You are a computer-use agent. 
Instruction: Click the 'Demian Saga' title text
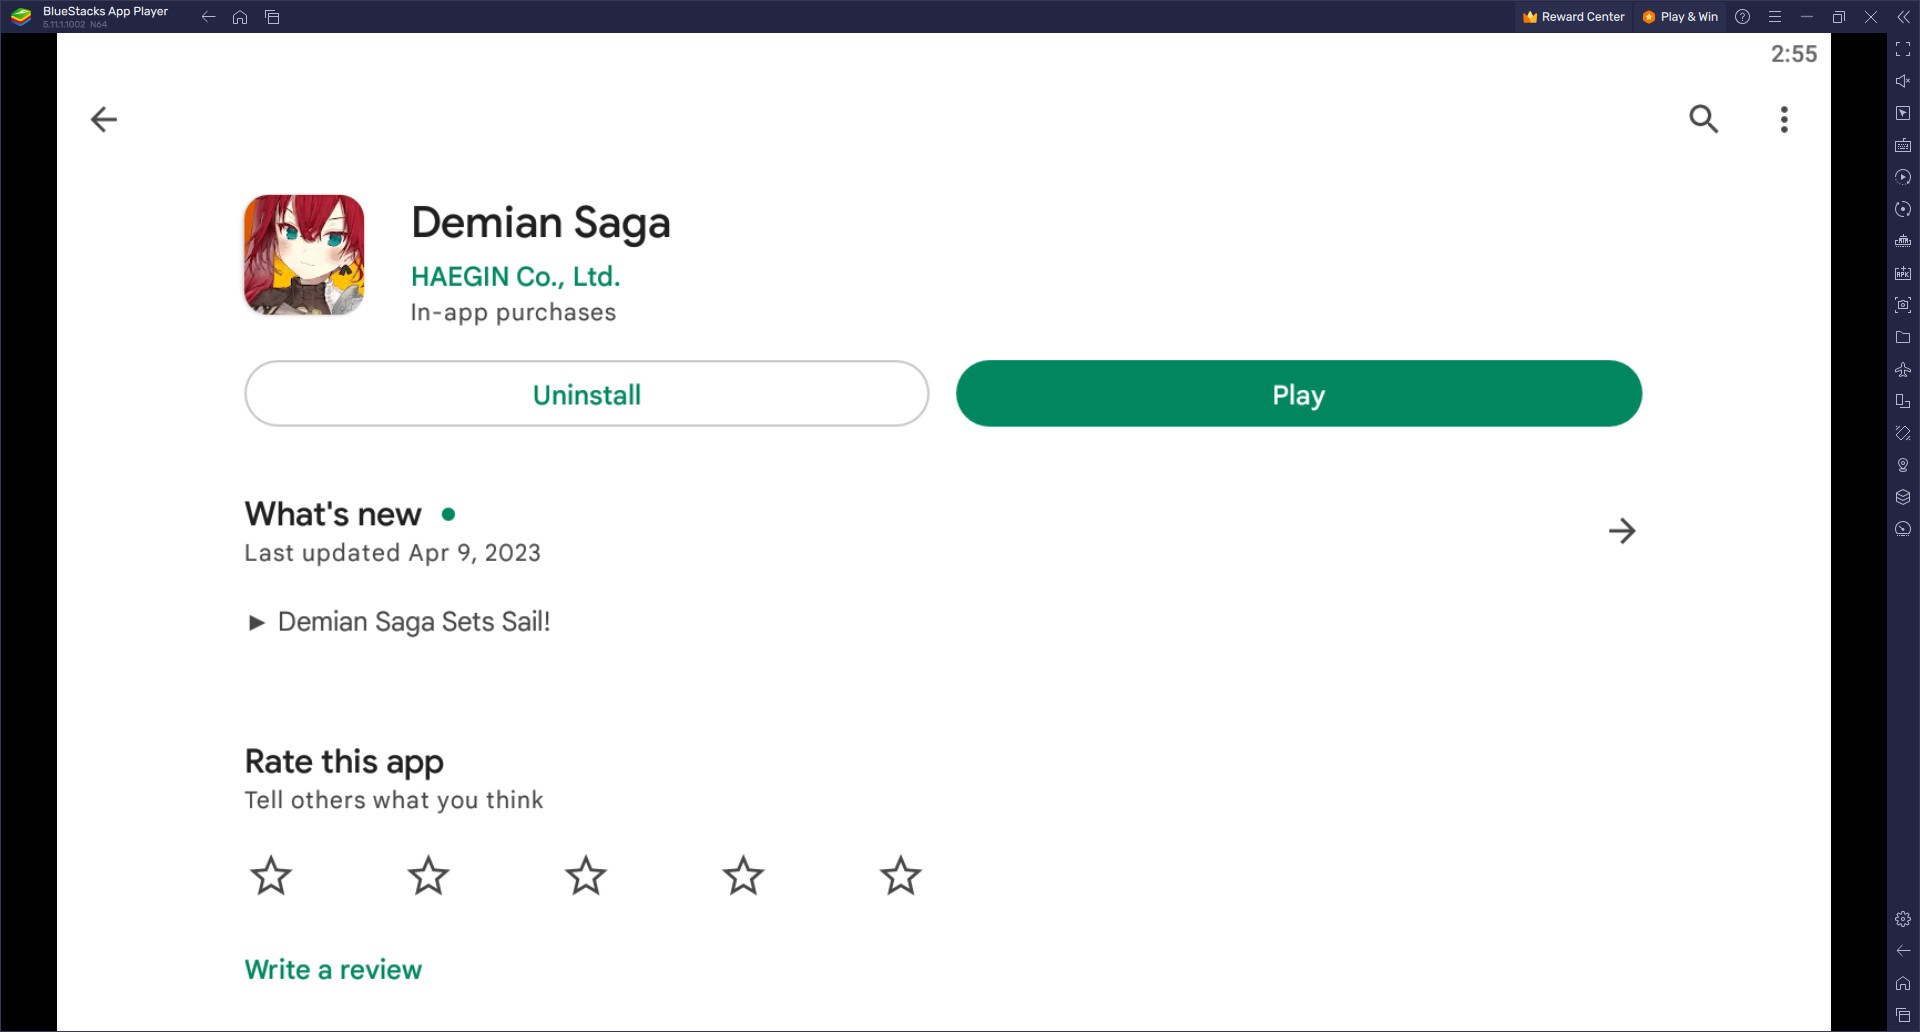[541, 223]
